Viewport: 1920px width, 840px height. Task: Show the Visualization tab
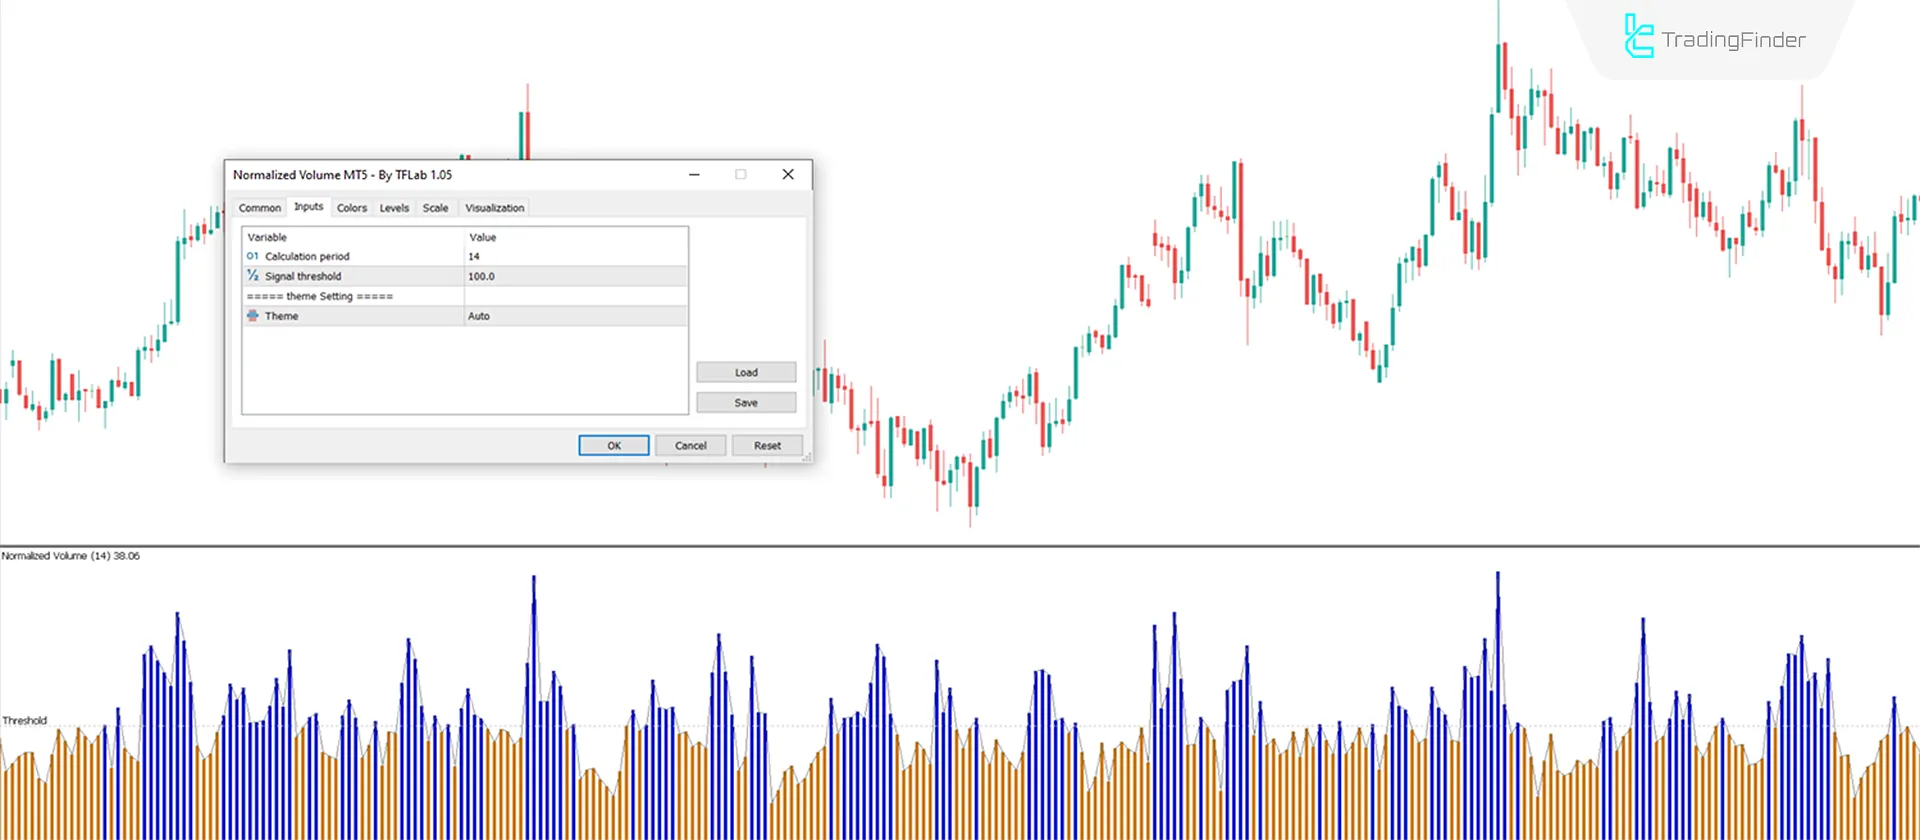pos(494,208)
